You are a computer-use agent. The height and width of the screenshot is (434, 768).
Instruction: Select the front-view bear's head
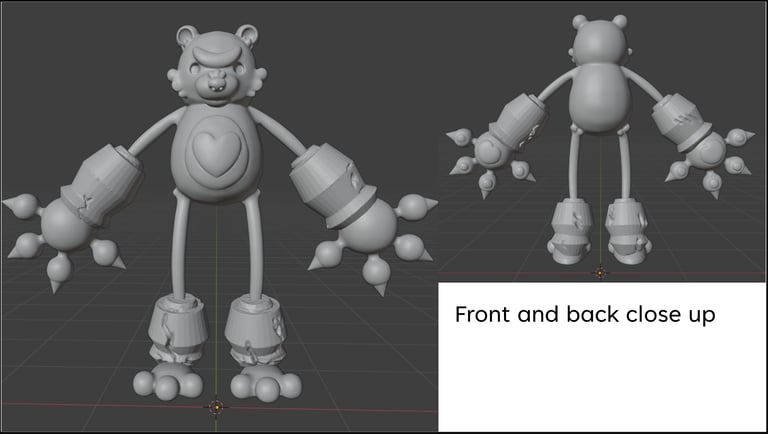(217, 66)
